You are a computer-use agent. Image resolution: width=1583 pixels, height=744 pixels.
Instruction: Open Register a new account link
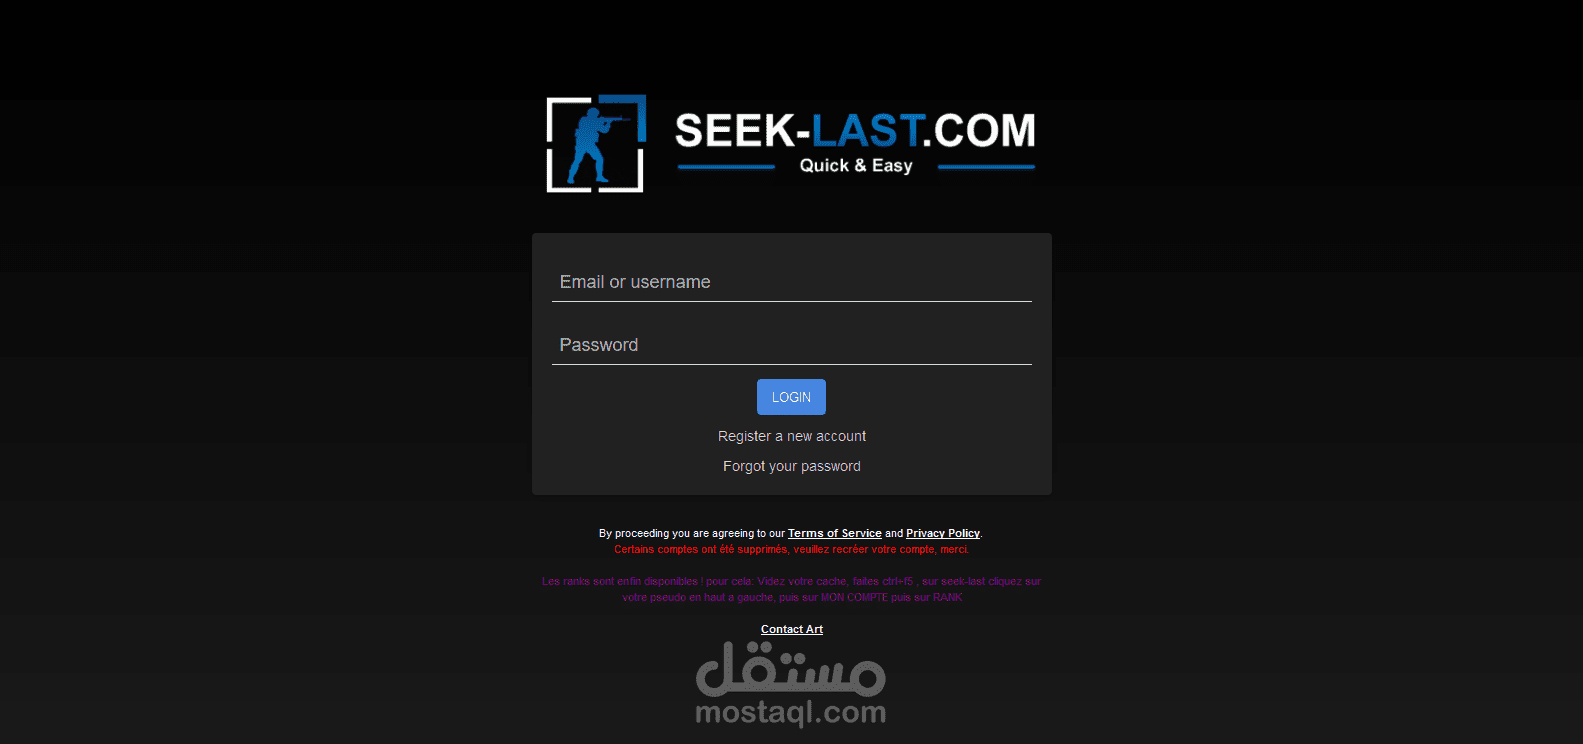[792, 436]
